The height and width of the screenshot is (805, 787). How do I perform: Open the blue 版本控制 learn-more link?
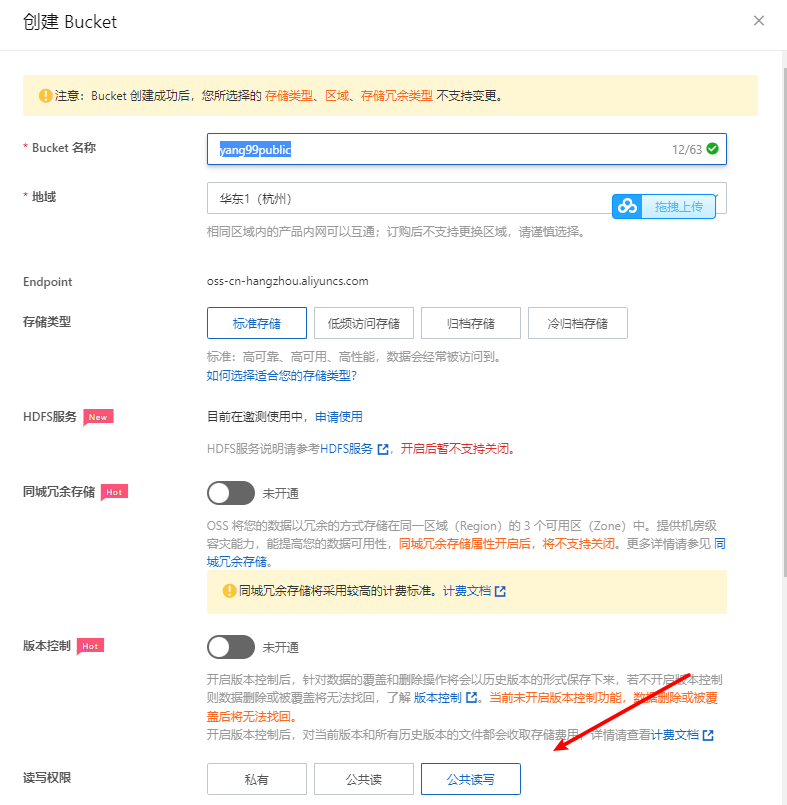coord(438,698)
